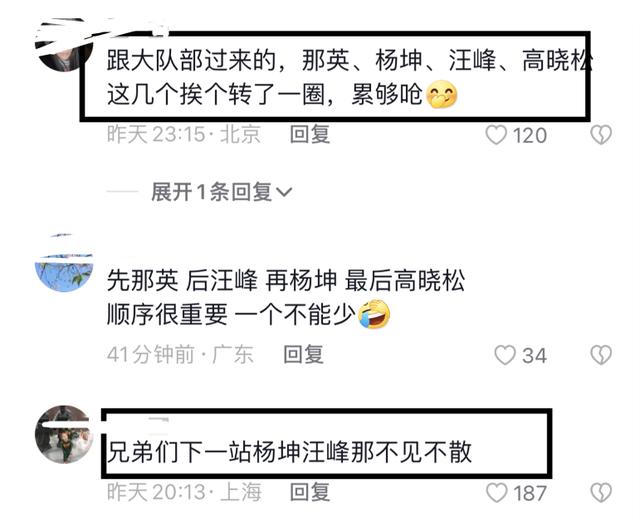Reply to the Shanghai comment from 昨天 20:13

pos(310,492)
